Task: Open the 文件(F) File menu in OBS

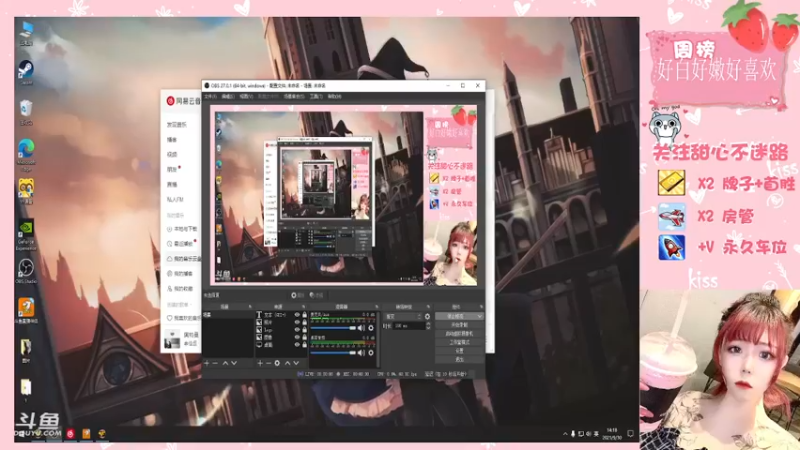Action: tap(211, 96)
